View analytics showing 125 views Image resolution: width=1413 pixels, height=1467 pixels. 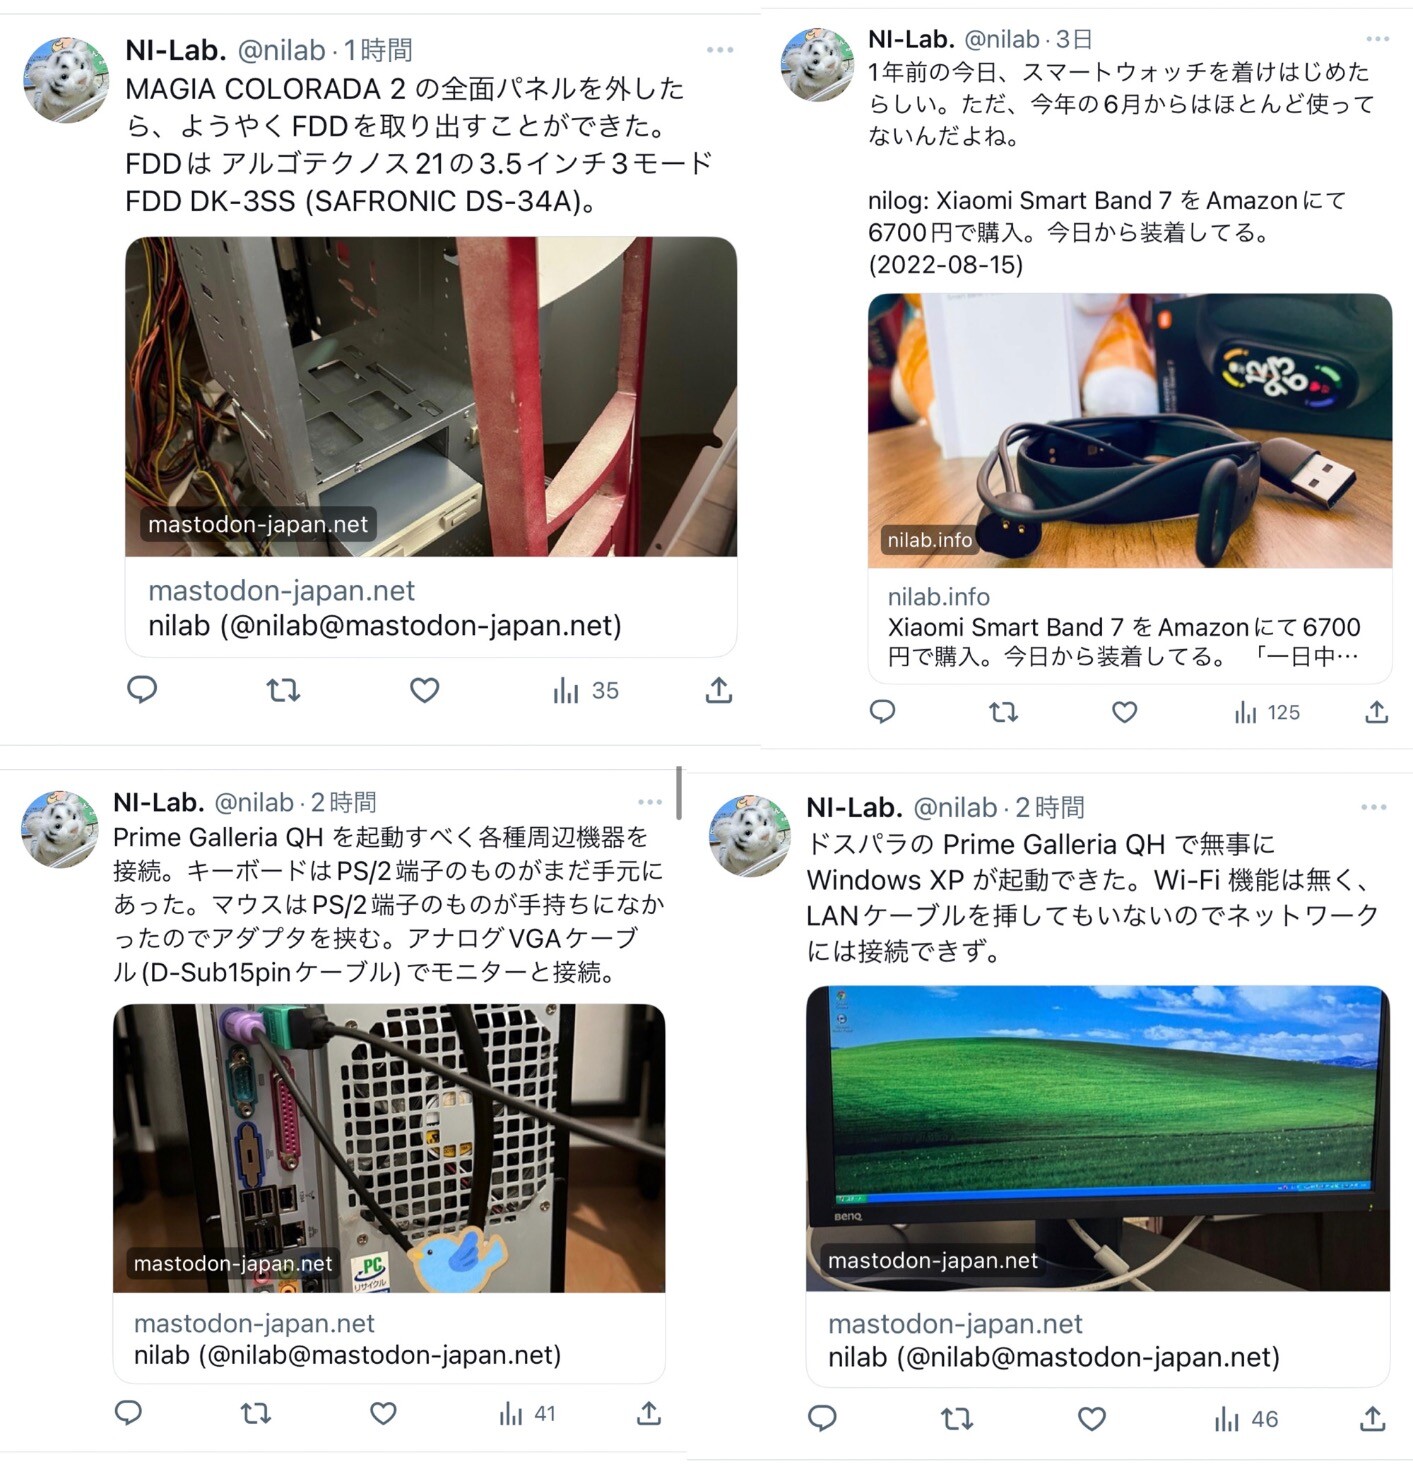(1267, 712)
